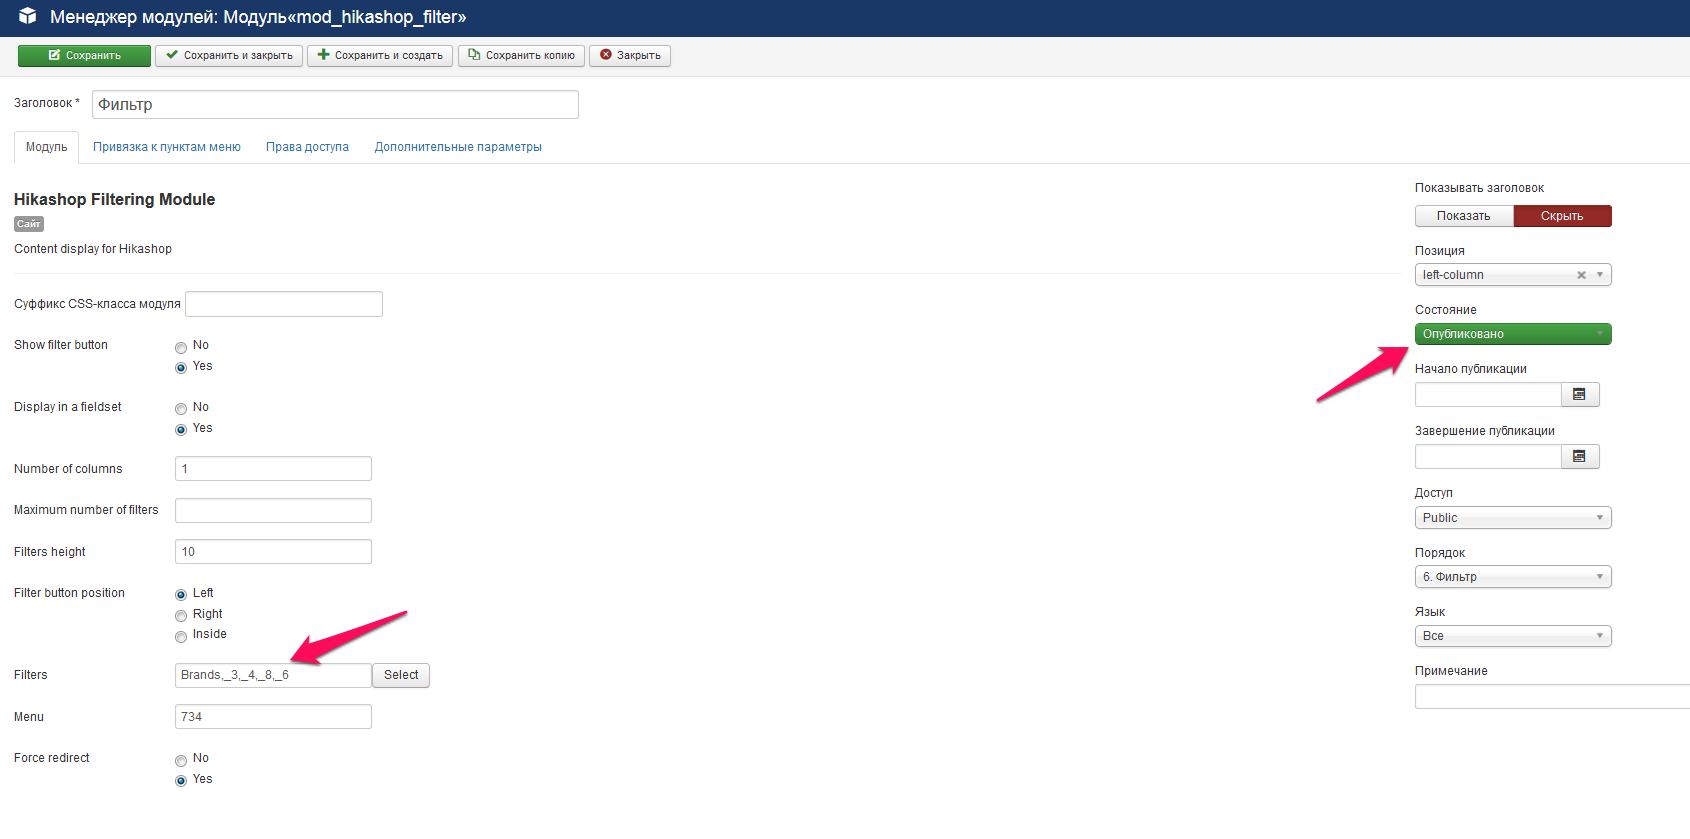The height and width of the screenshot is (839, 1690).
Task: Choose Left for Filter button position
Action: coord(181,595)
